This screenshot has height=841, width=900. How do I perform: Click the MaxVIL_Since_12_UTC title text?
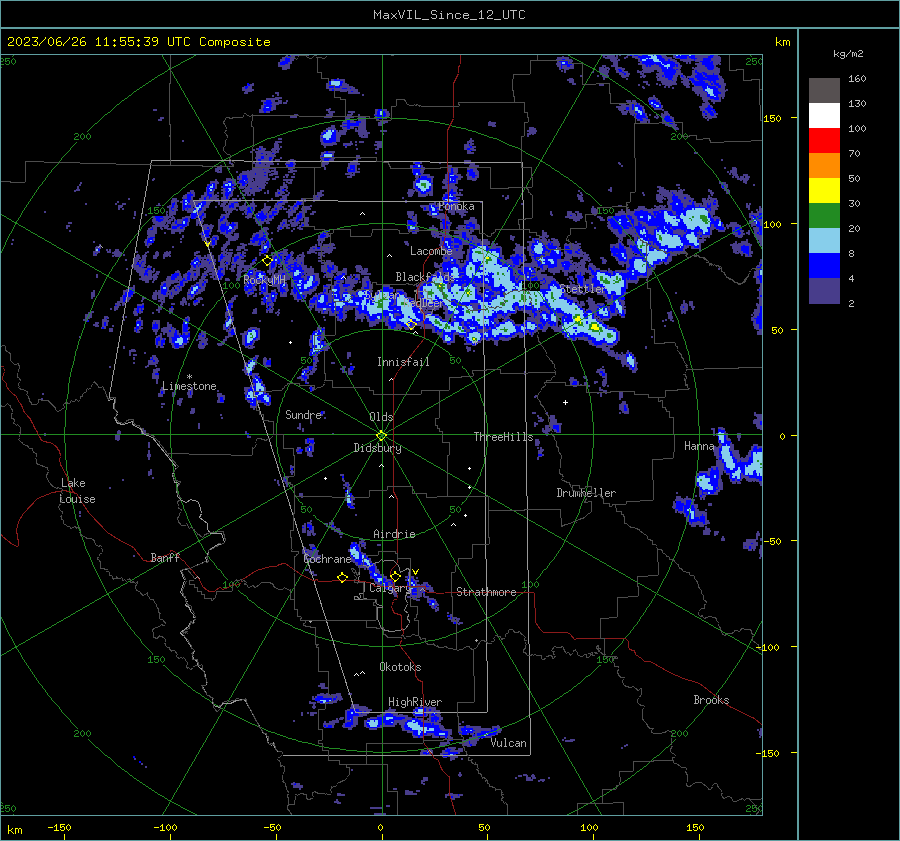pos(449,15)
